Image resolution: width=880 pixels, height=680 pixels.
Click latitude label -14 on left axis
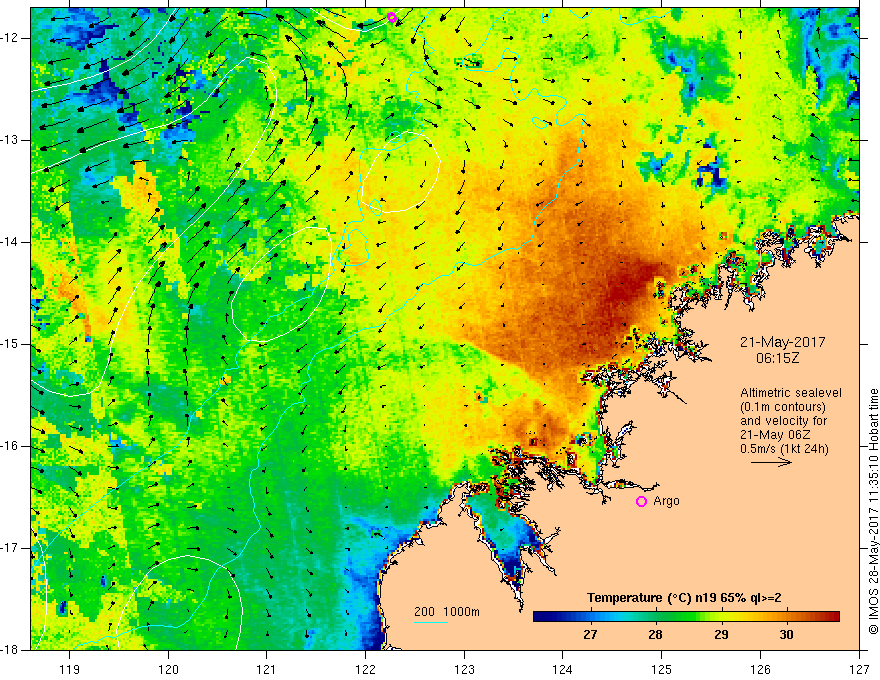[x=10, y=242]
